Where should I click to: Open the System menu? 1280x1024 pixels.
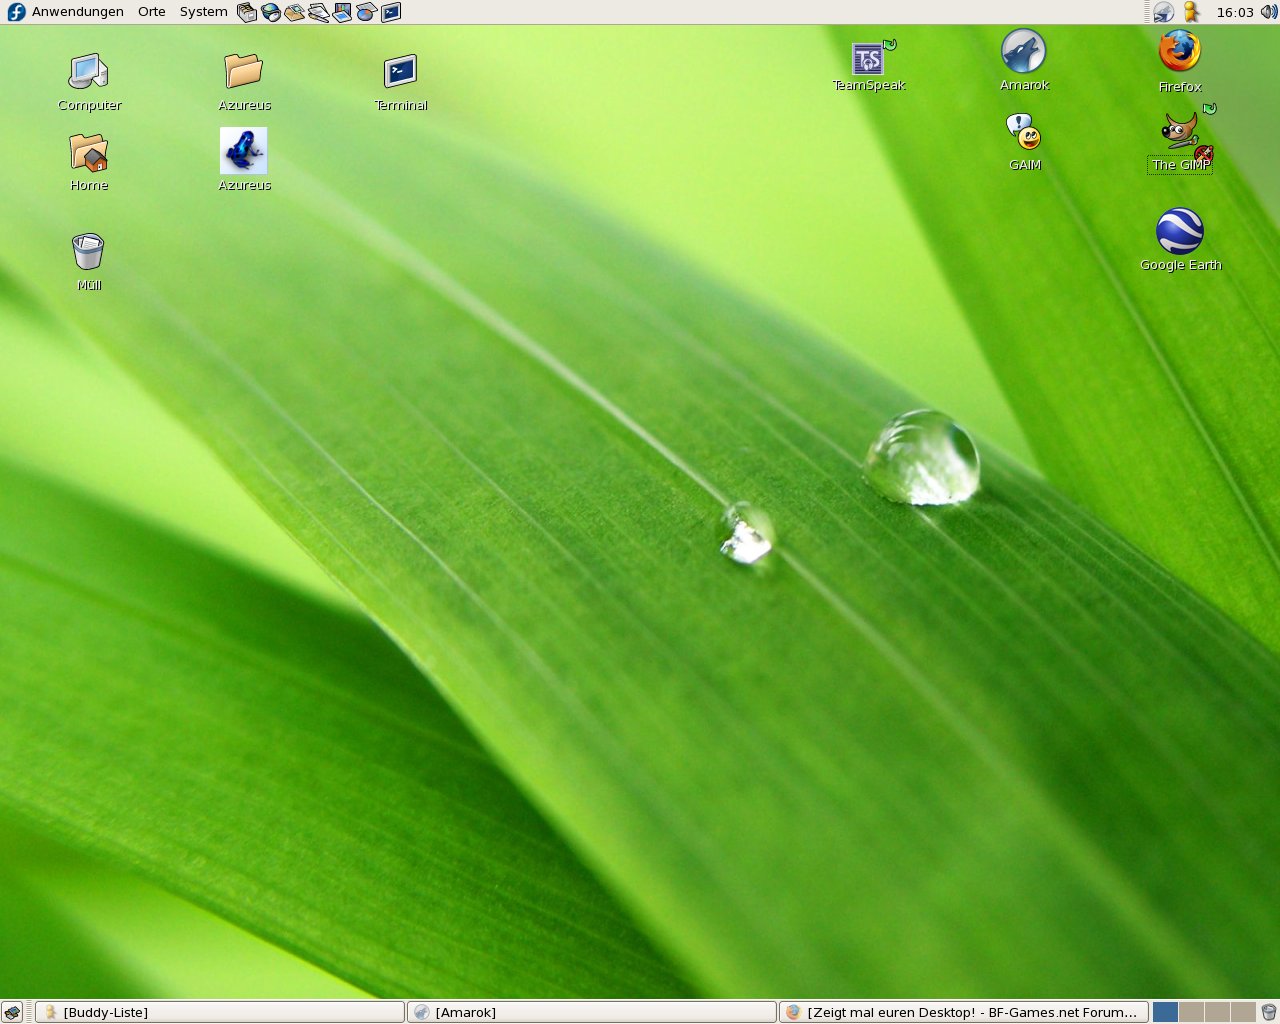pos(204,12)
